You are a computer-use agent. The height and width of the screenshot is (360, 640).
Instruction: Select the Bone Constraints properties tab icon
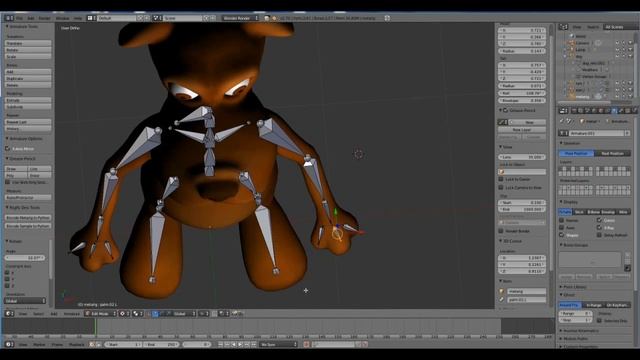click(x=628, y=111)
